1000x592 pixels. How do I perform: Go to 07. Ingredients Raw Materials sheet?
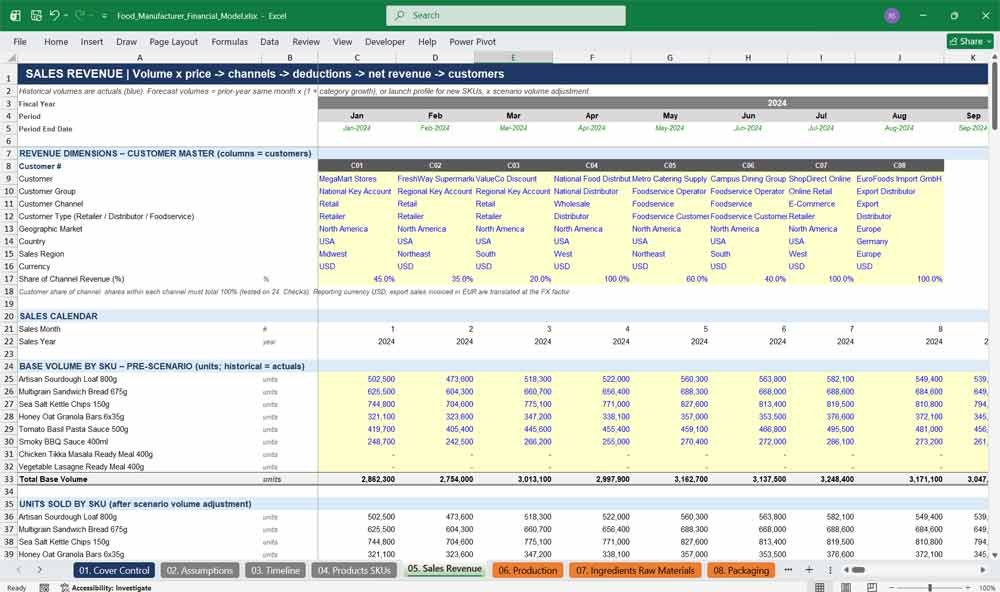[x=635, y=570]
